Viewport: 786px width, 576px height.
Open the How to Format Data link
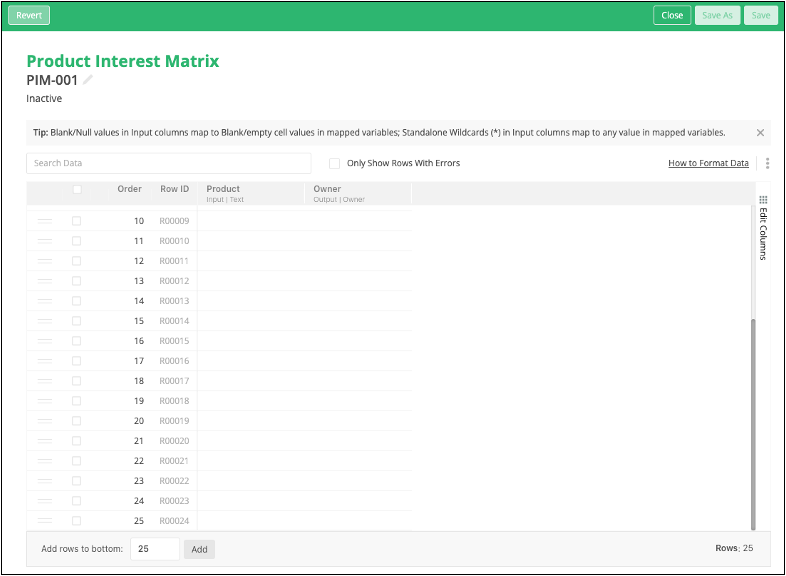(708, 163)
